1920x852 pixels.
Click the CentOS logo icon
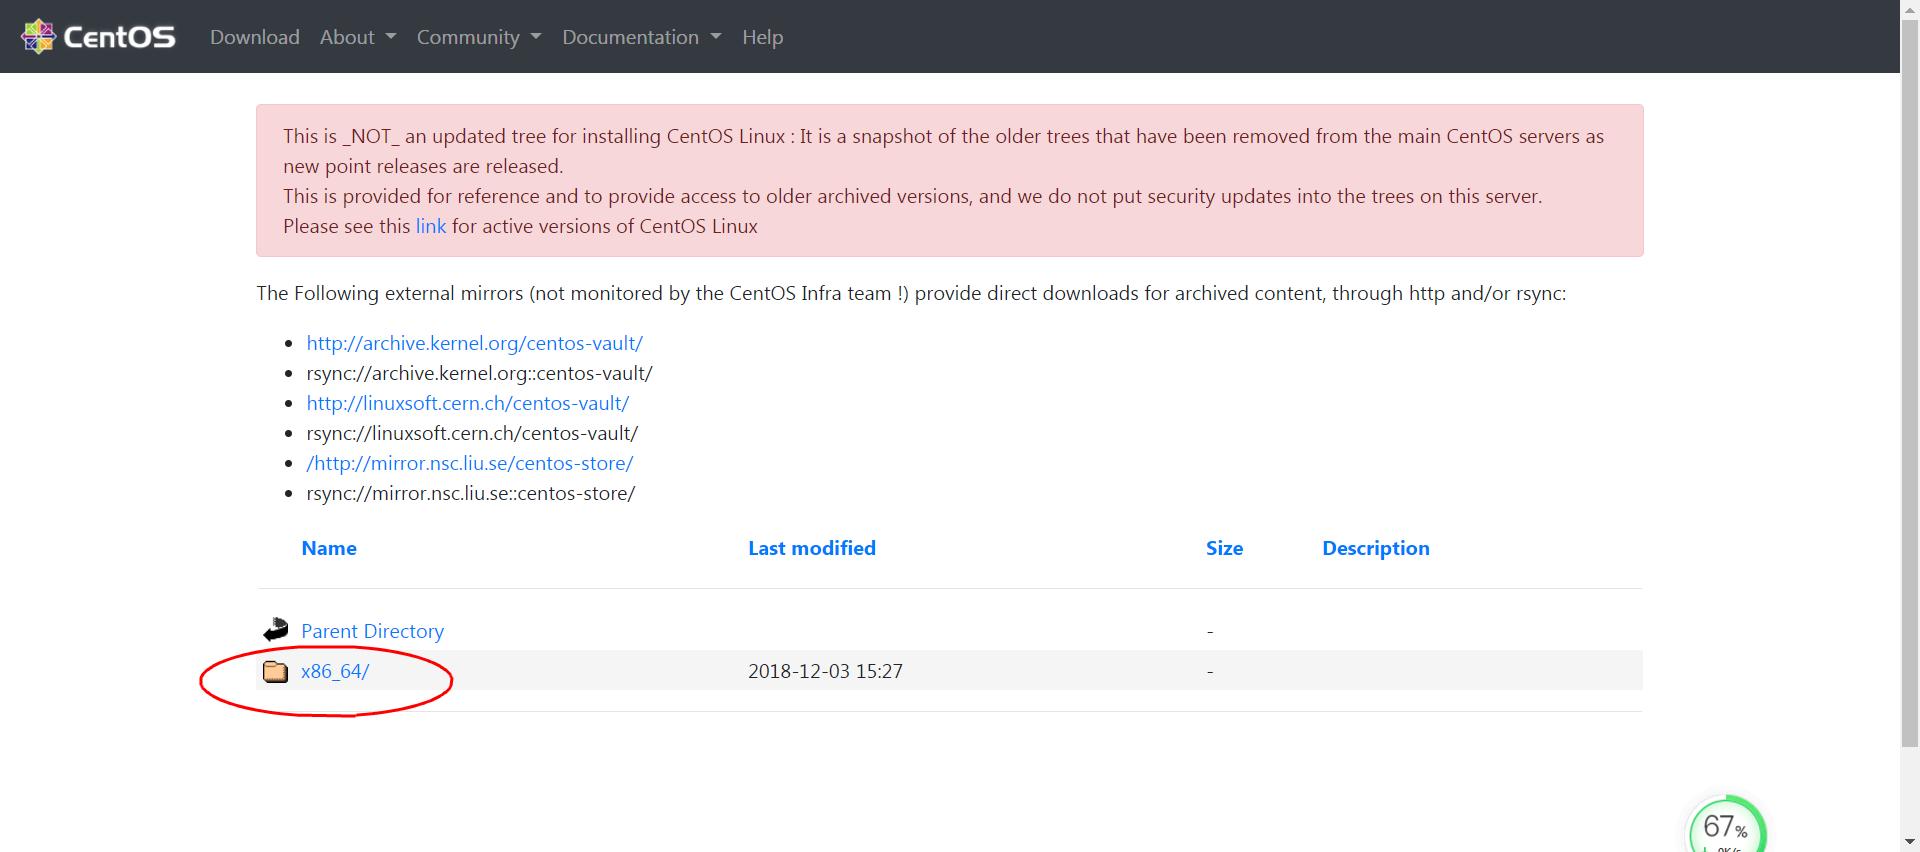(38, 36)
